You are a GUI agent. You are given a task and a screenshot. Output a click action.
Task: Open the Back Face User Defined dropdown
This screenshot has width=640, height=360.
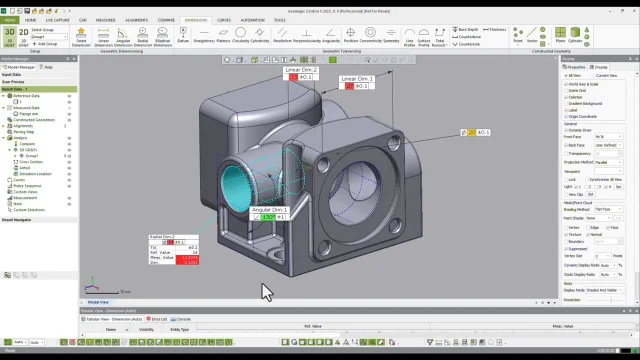coord(608,145)
